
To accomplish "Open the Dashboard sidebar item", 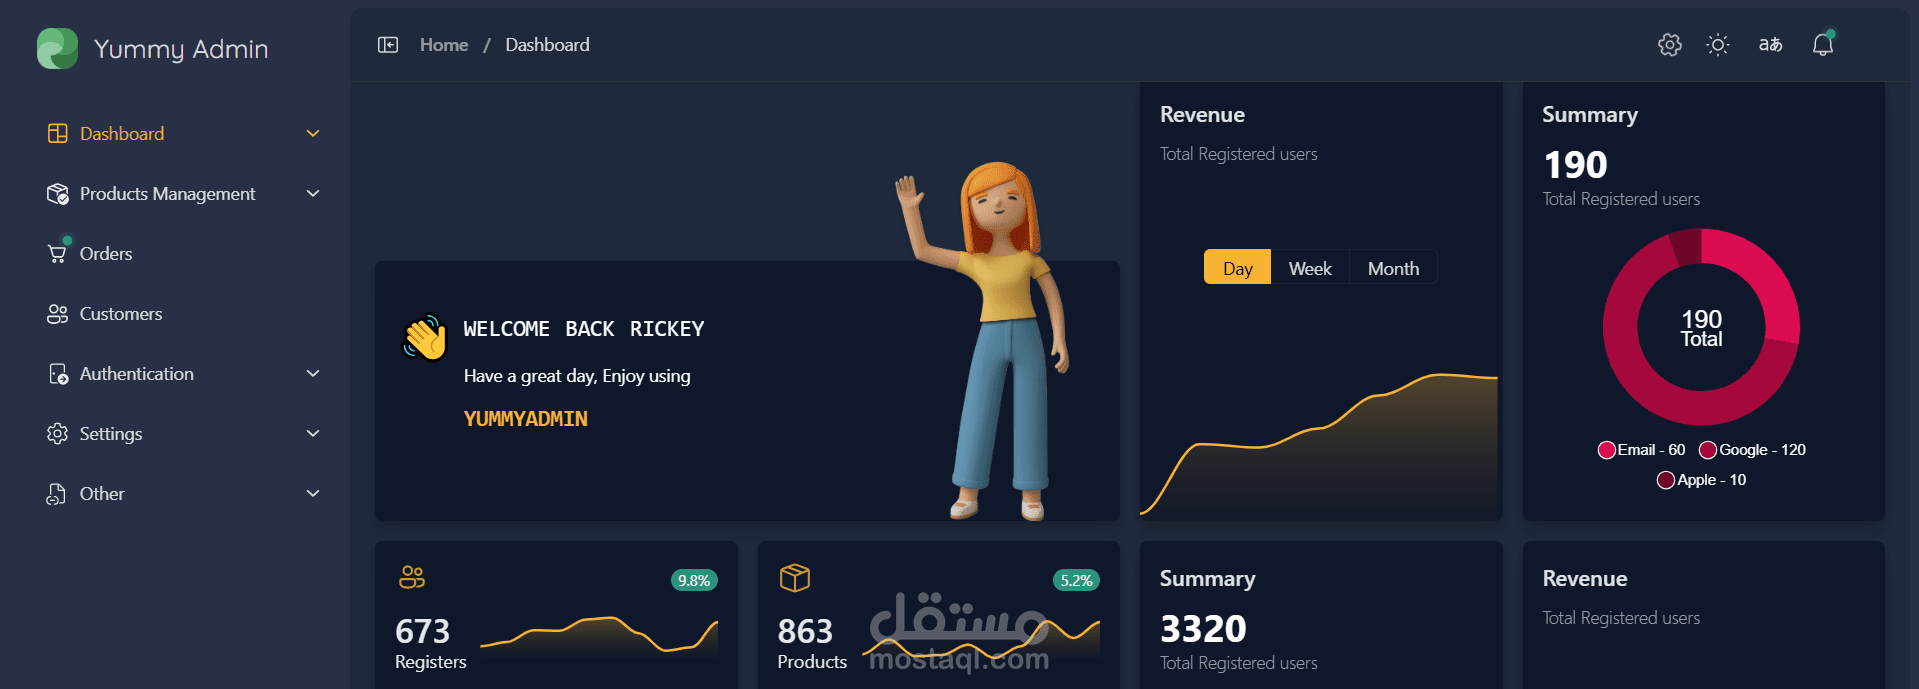I will 184,133.
